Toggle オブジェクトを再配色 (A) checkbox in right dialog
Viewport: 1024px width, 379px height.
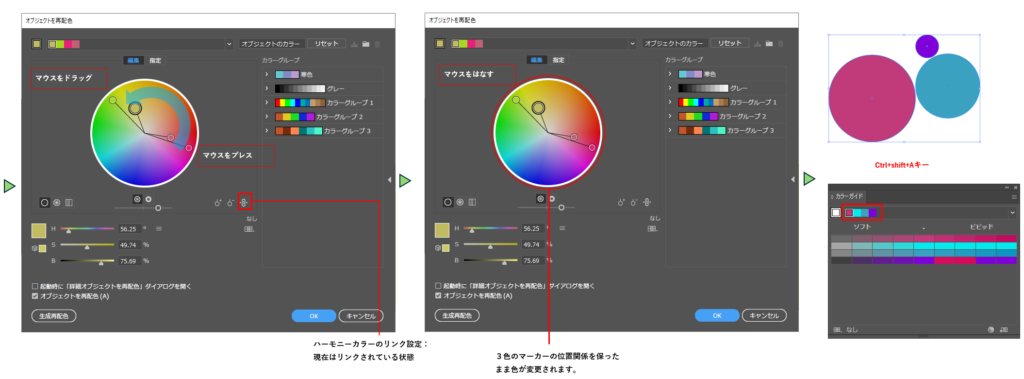tap(438, 295)
